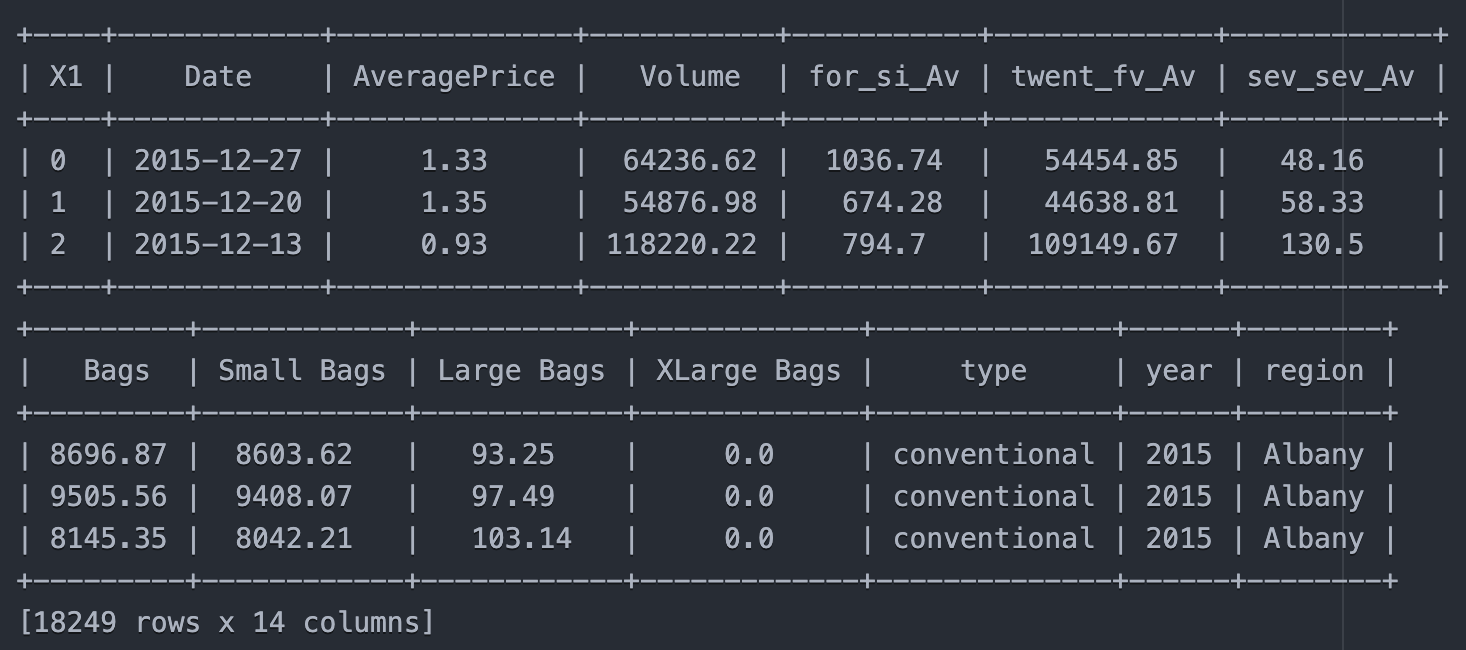Click the AveragePrice column header
Screen dimensions: 1466x650
point(454,77)
